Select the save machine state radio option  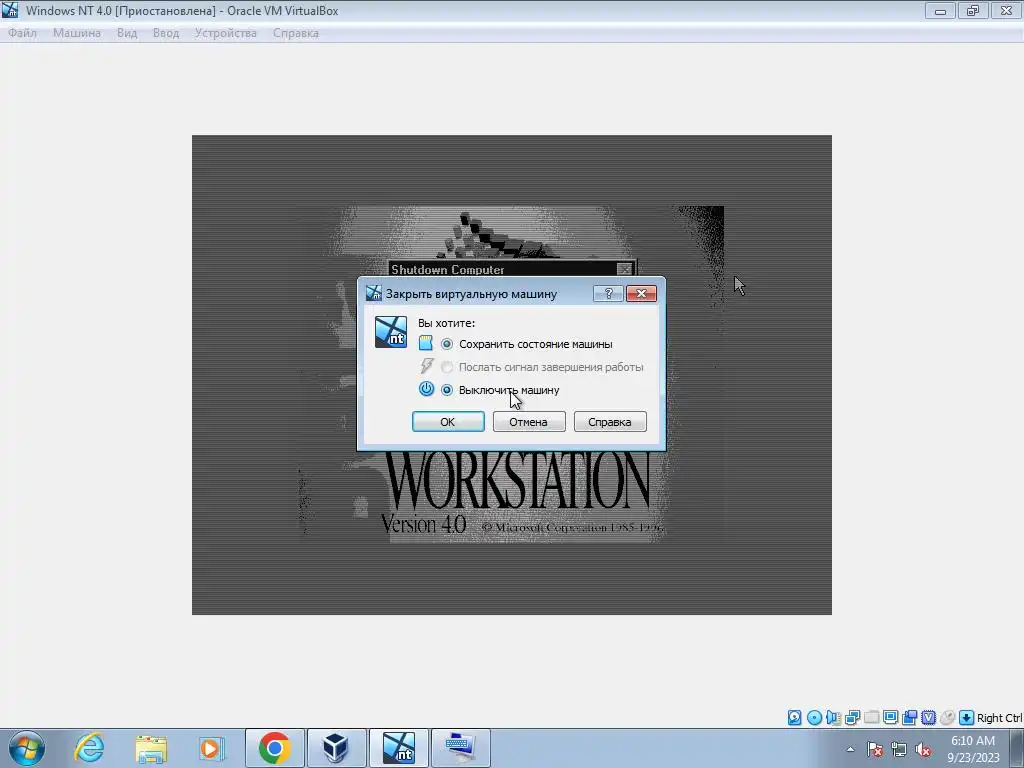point(447,344)
